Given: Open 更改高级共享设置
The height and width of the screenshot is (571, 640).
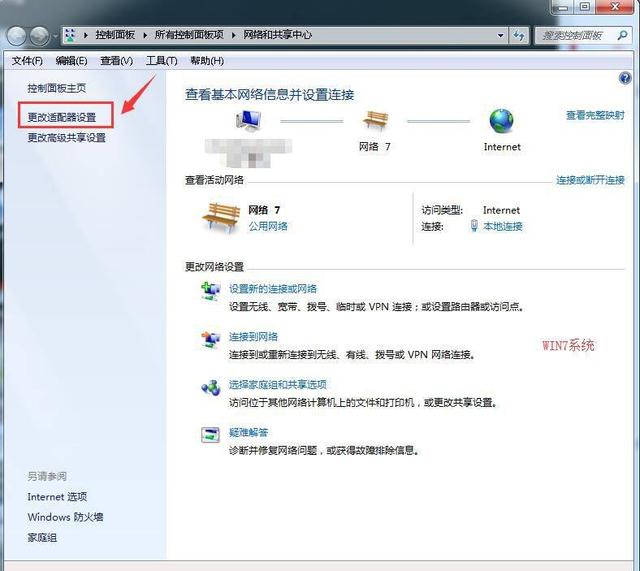Looking at the screenshot, I should point(67,138).
